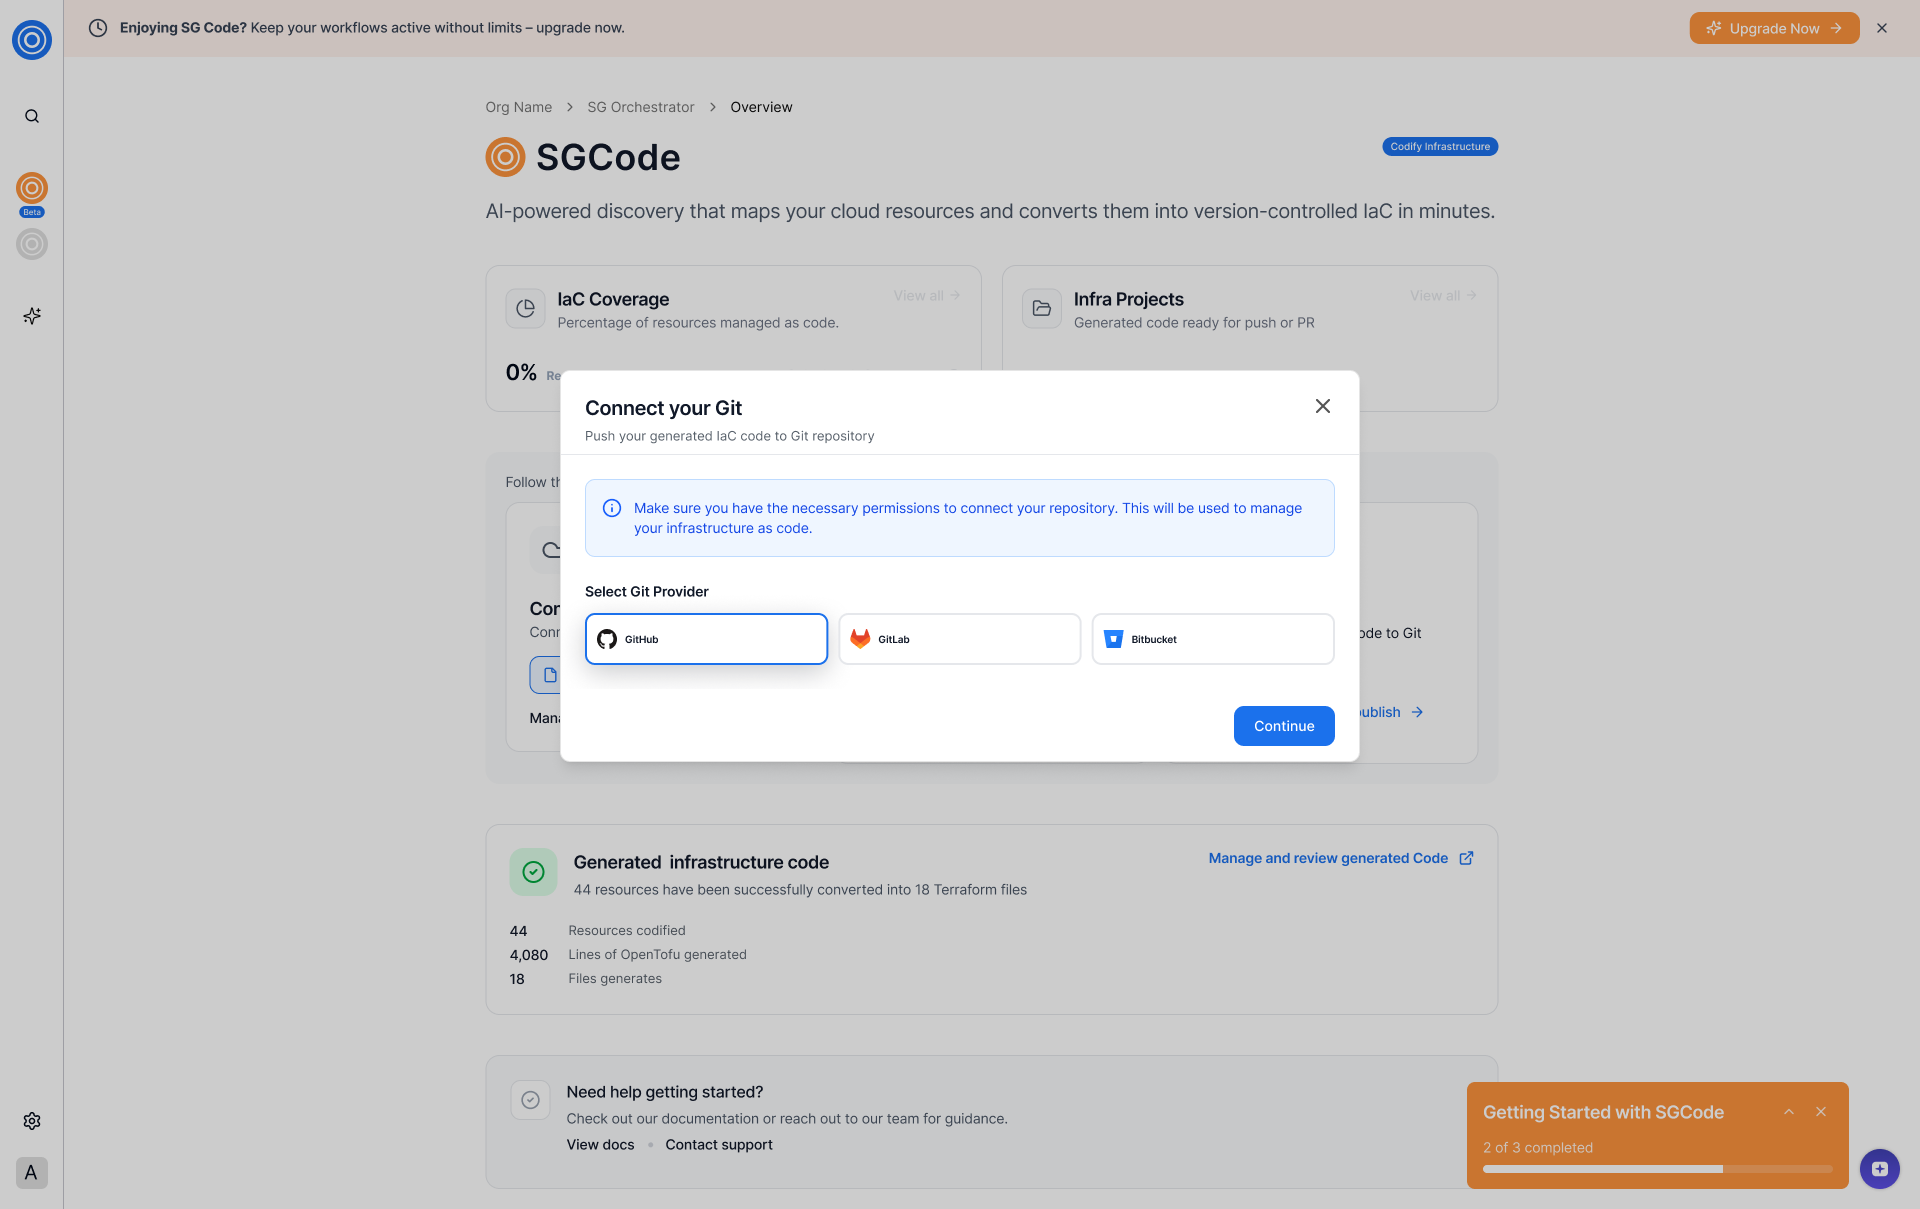The width and height of the screenshot is (1920, 1209).
Task: Select GitHub as the Git provider
Action: [706, 639]
